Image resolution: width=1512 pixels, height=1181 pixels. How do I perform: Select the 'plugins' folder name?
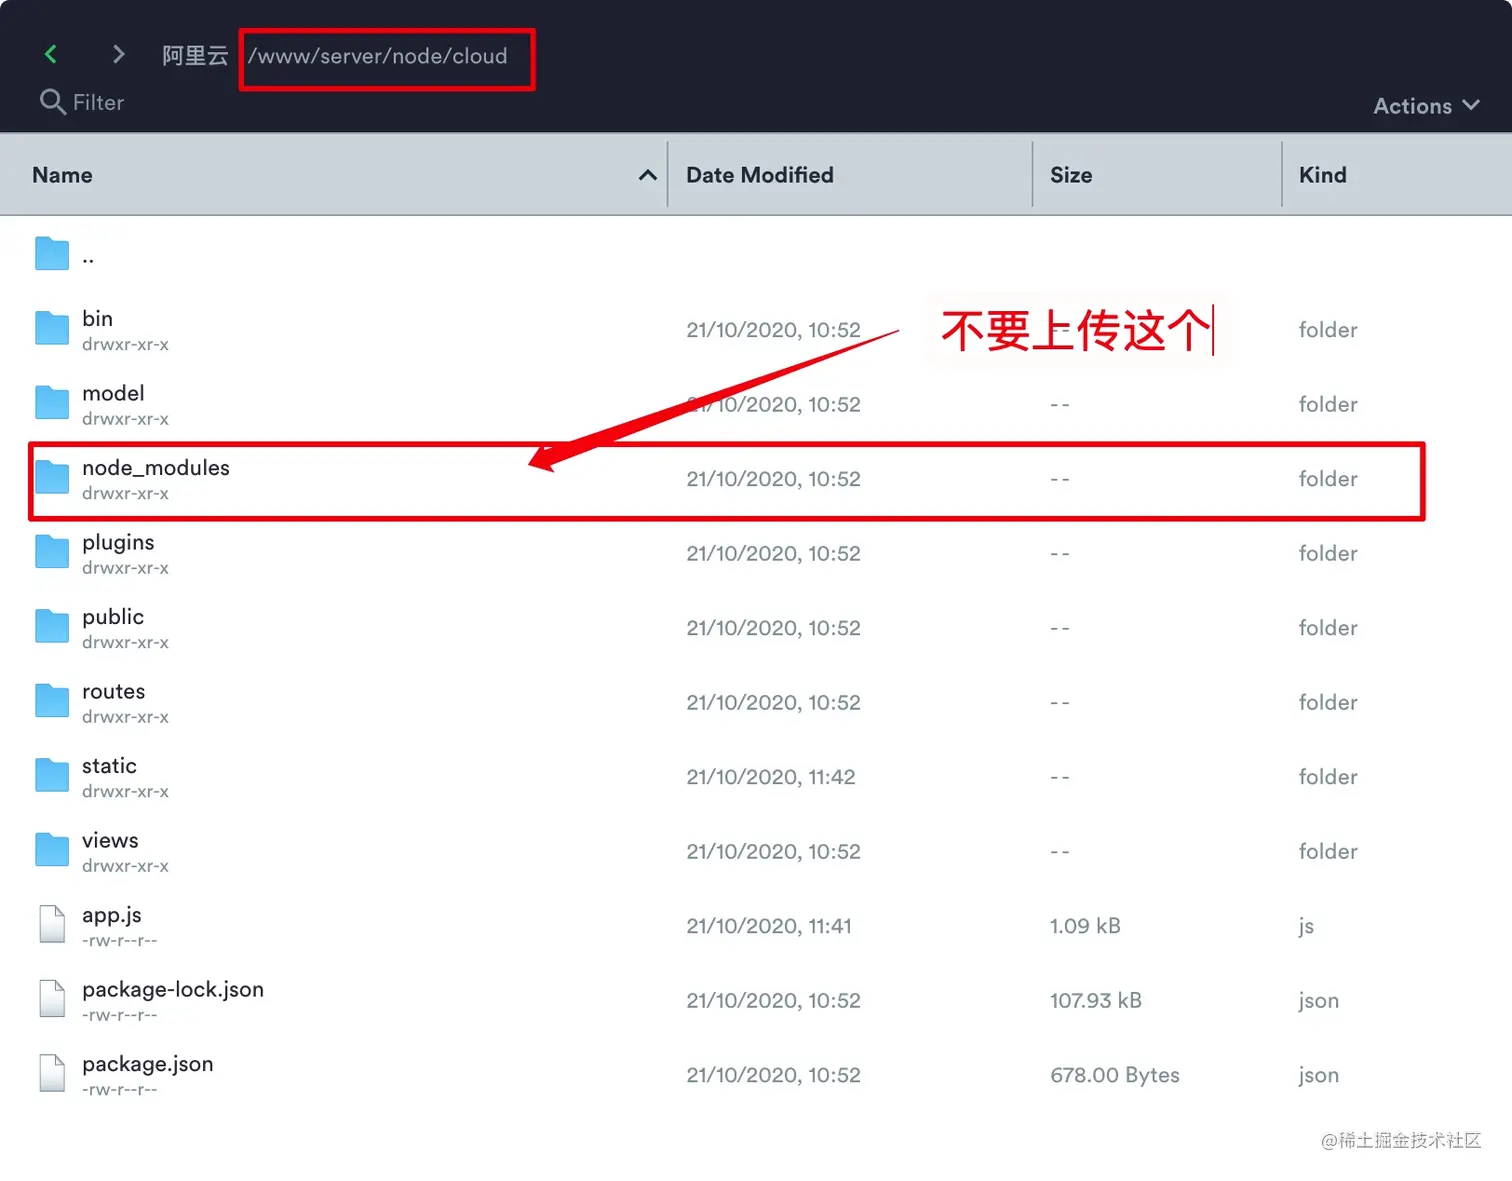[118, 542]
